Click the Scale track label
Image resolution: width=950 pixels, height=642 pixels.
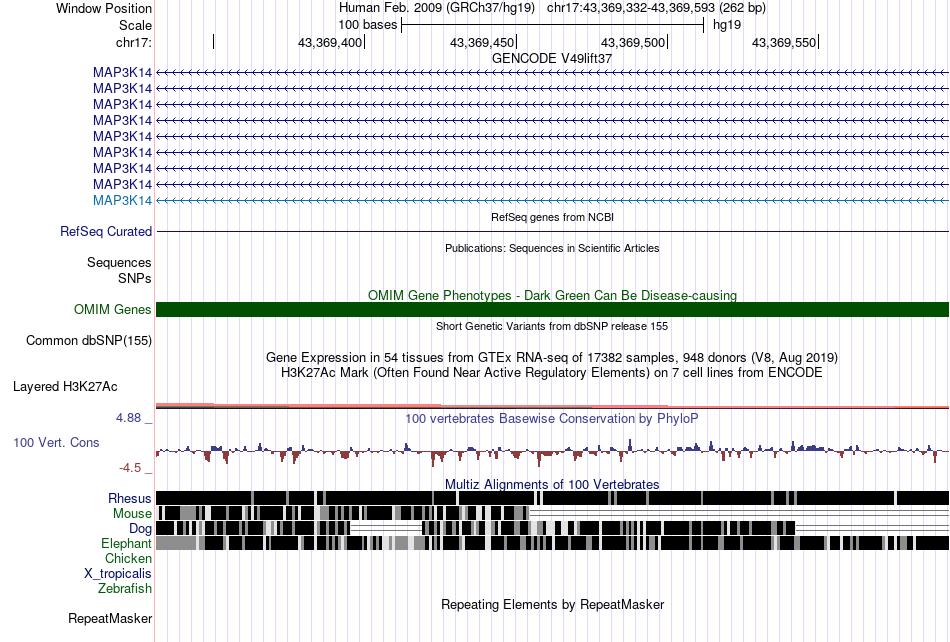coord(135,25)
